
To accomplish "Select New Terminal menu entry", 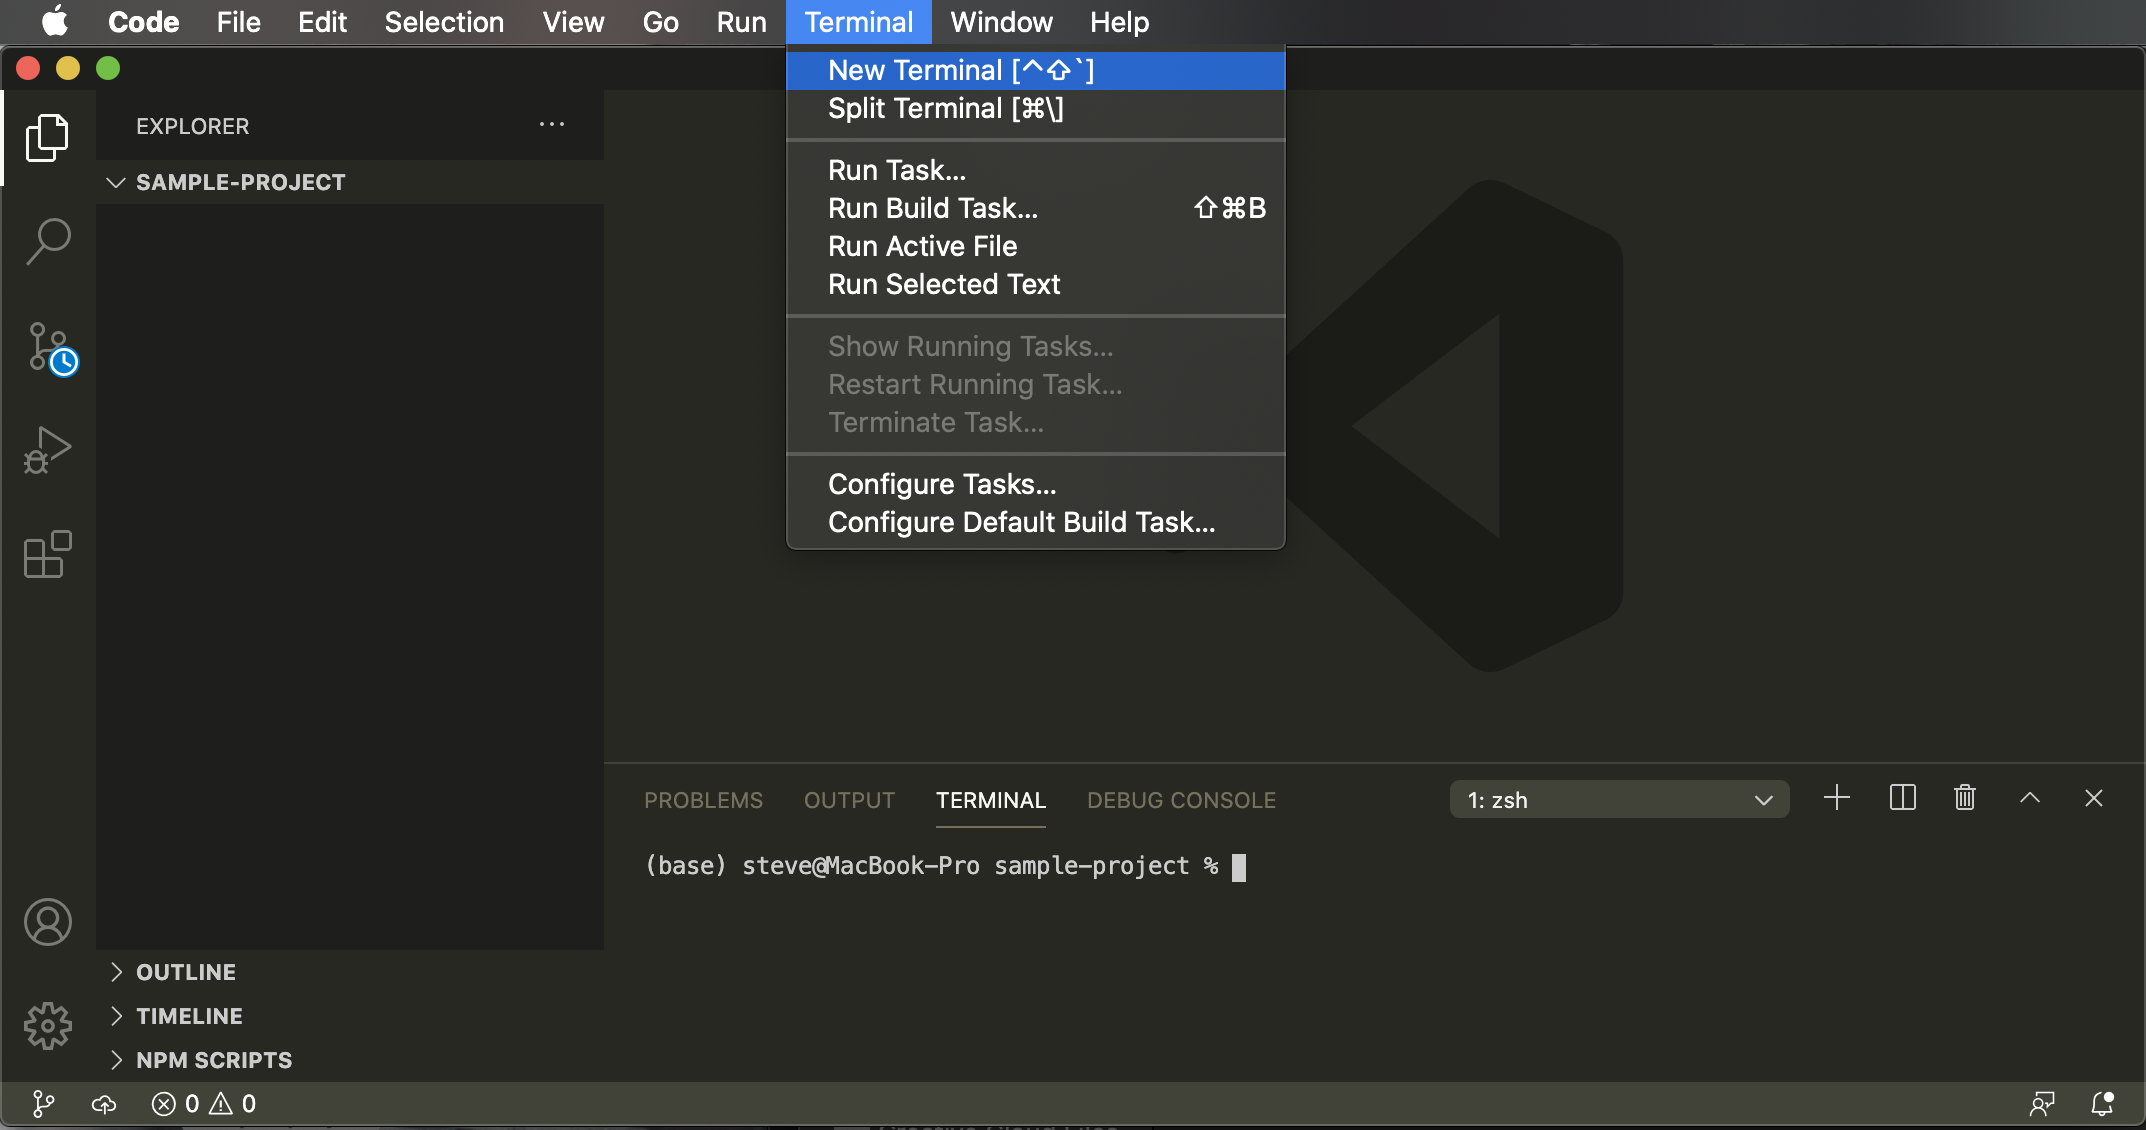I will 960,70.
